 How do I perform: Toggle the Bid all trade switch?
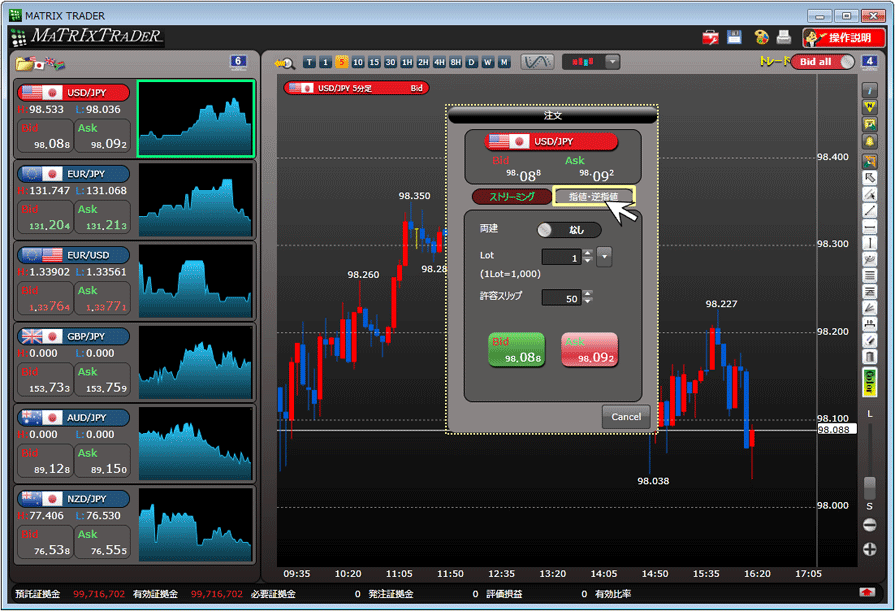(x=822, y=62)
